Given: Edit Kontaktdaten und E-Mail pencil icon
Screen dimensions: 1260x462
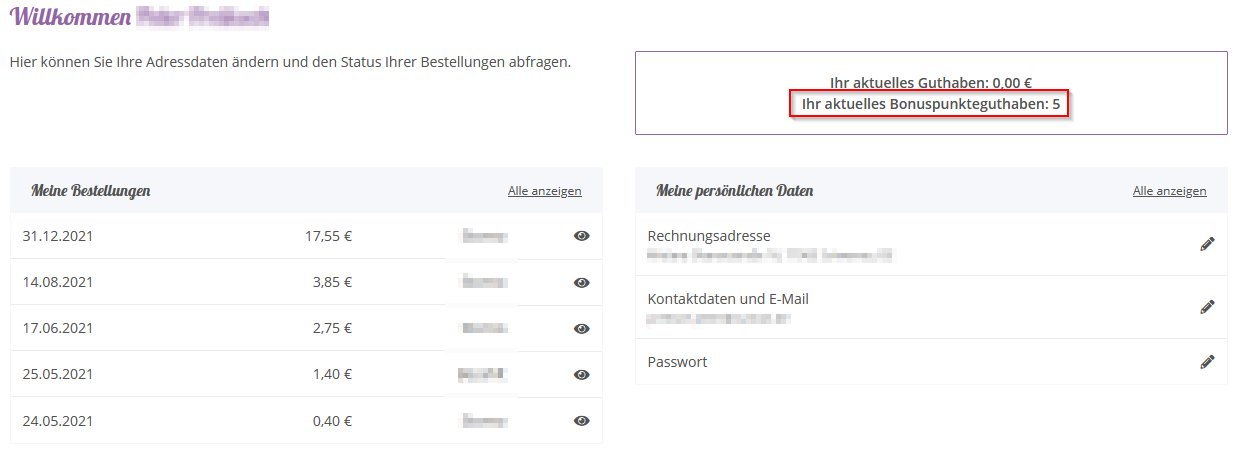Looking at the screenshot, I should (x=1207, y=307).
